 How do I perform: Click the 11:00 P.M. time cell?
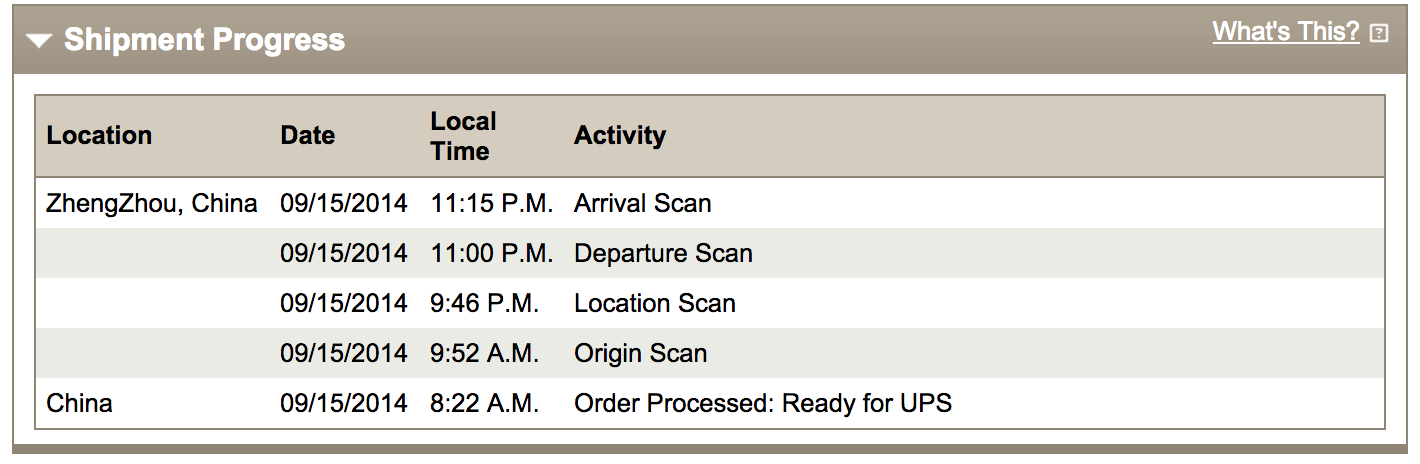(x=491, y=254)
